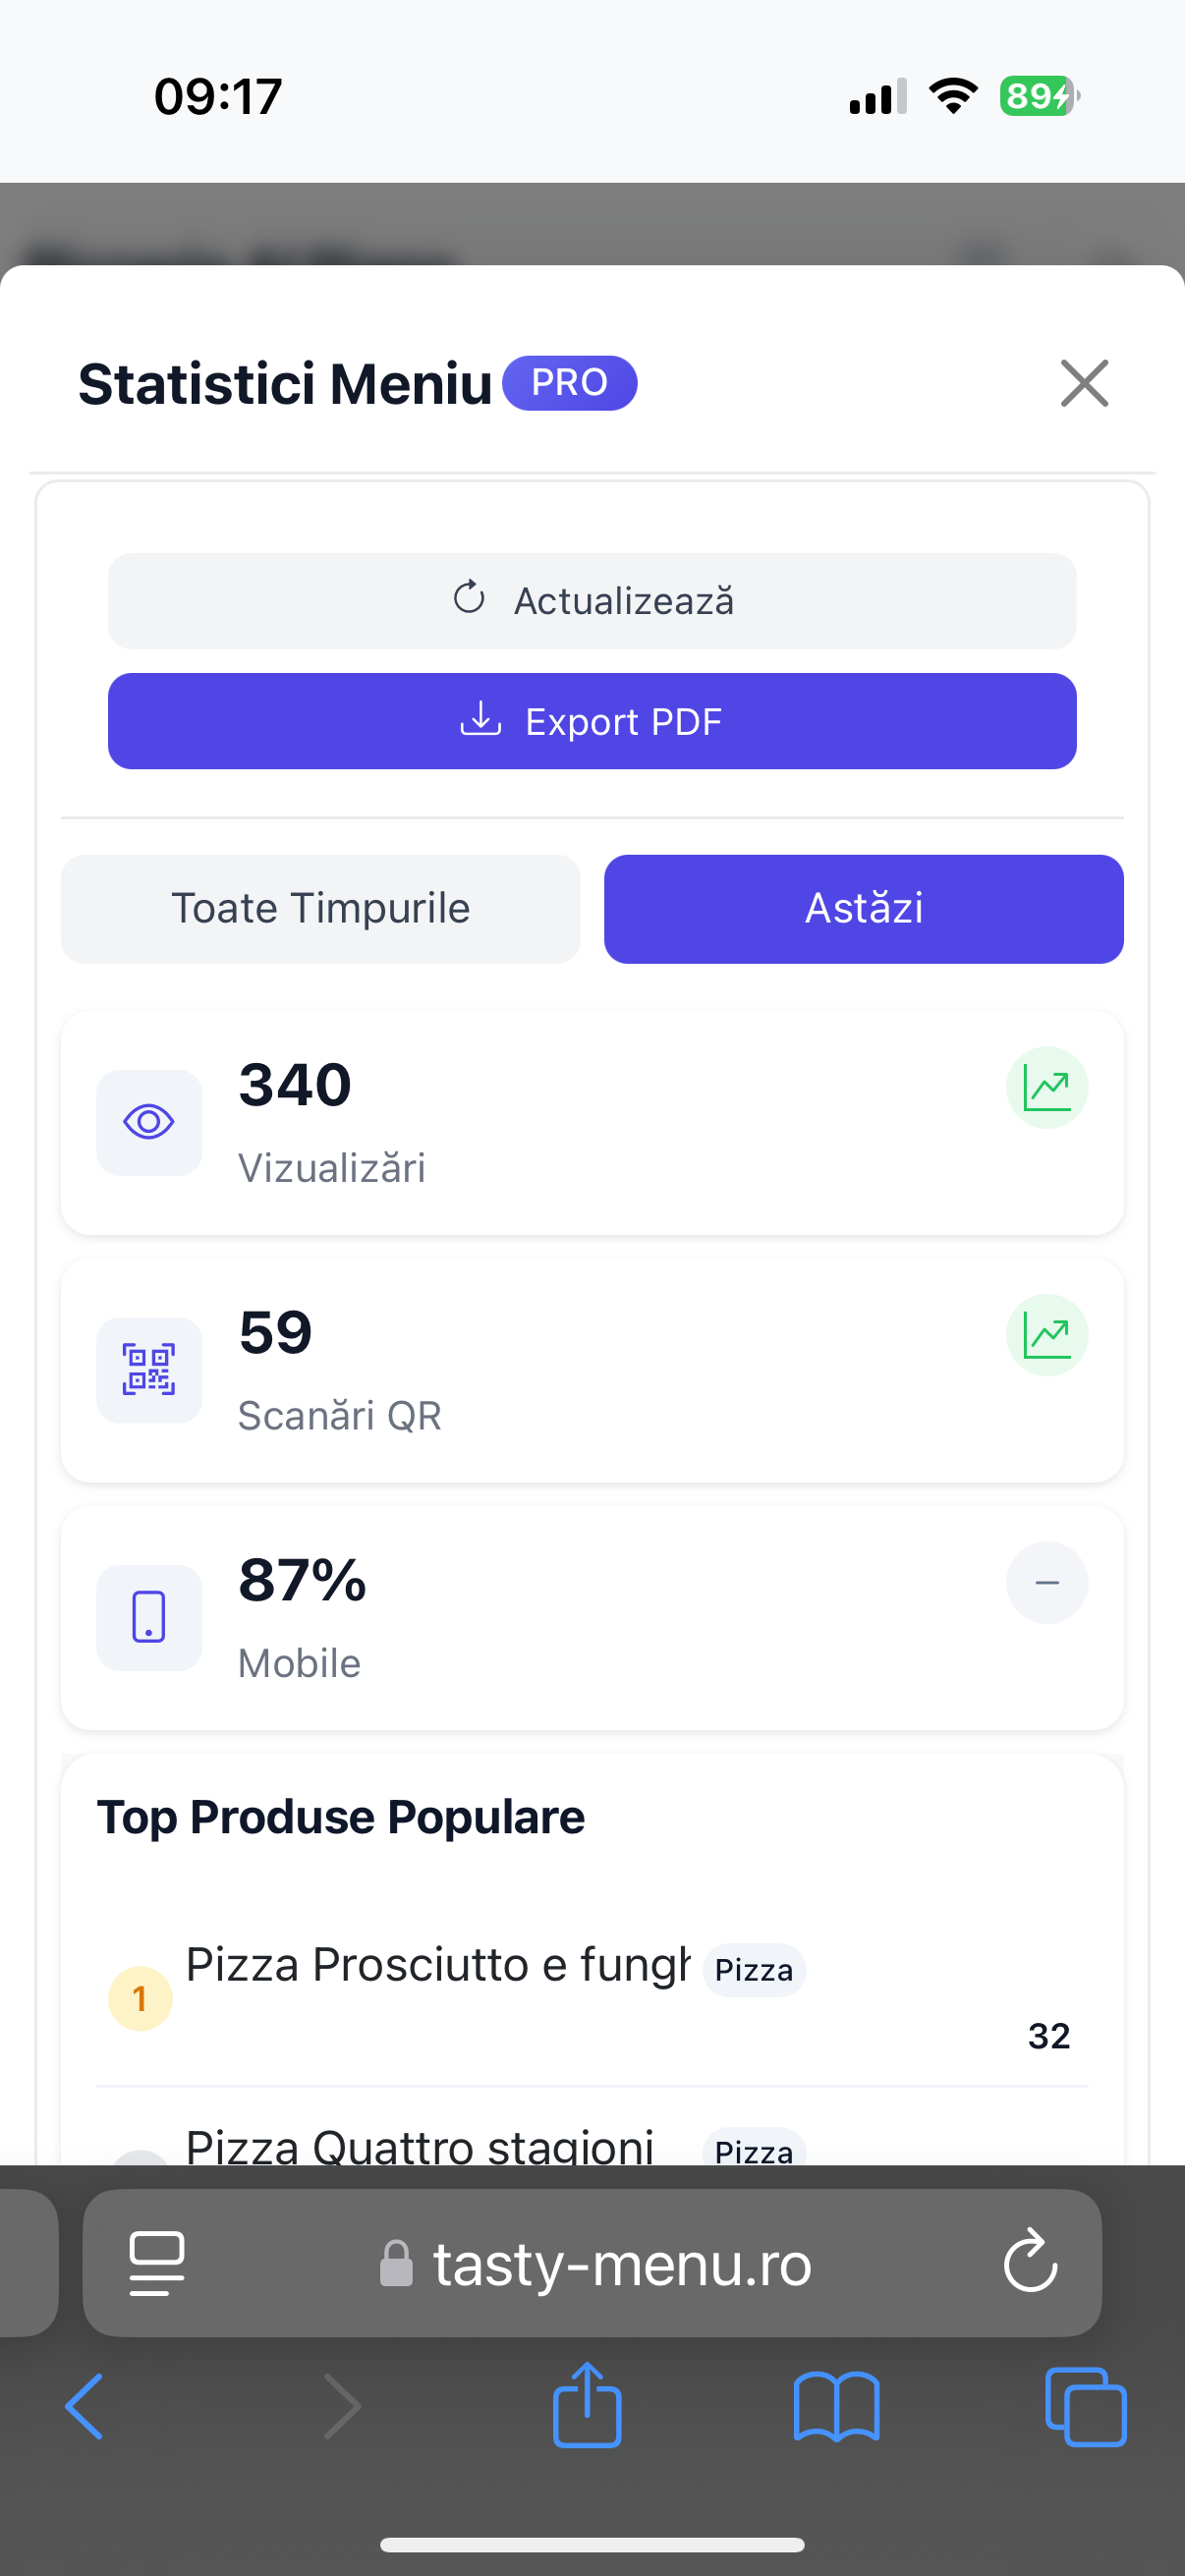
Task: Tap the rank 1 yellow badge
Action: [140, 1998]
